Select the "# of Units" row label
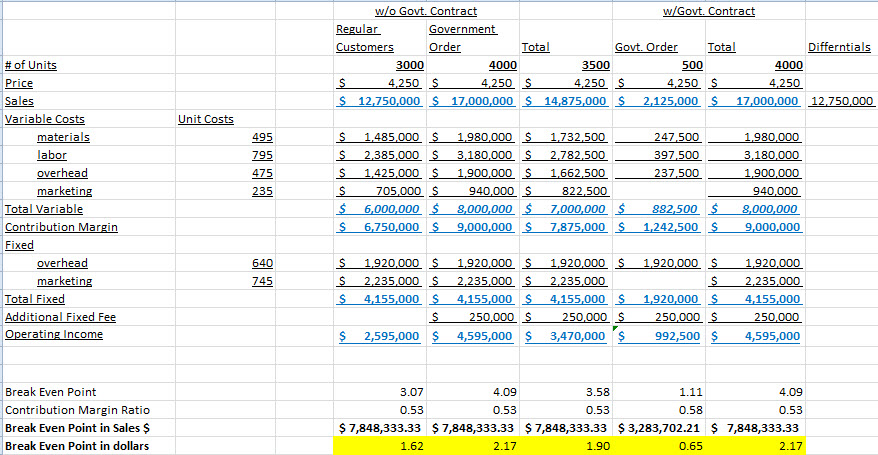 [x=31, y=66]
